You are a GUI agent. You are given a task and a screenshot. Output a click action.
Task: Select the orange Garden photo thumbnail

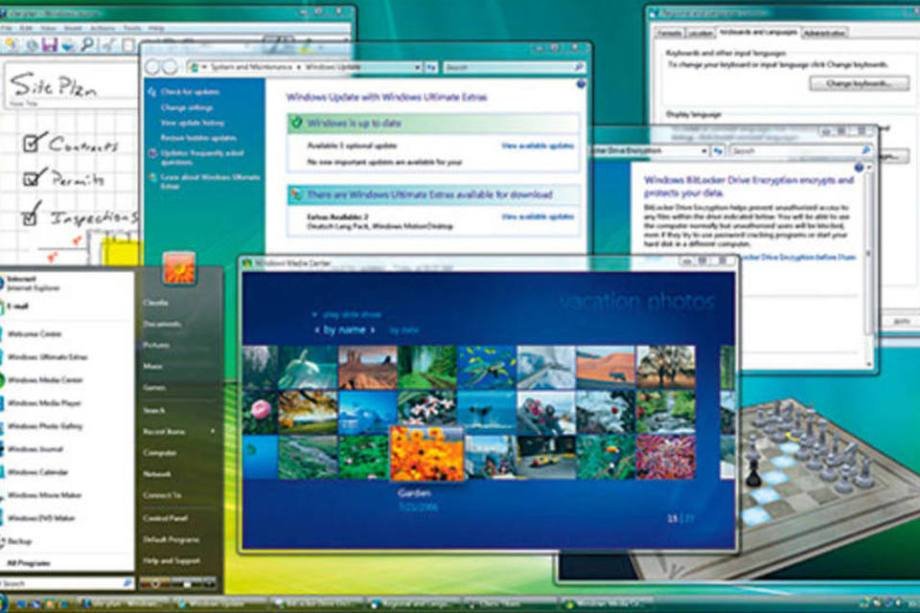(427, 454)
